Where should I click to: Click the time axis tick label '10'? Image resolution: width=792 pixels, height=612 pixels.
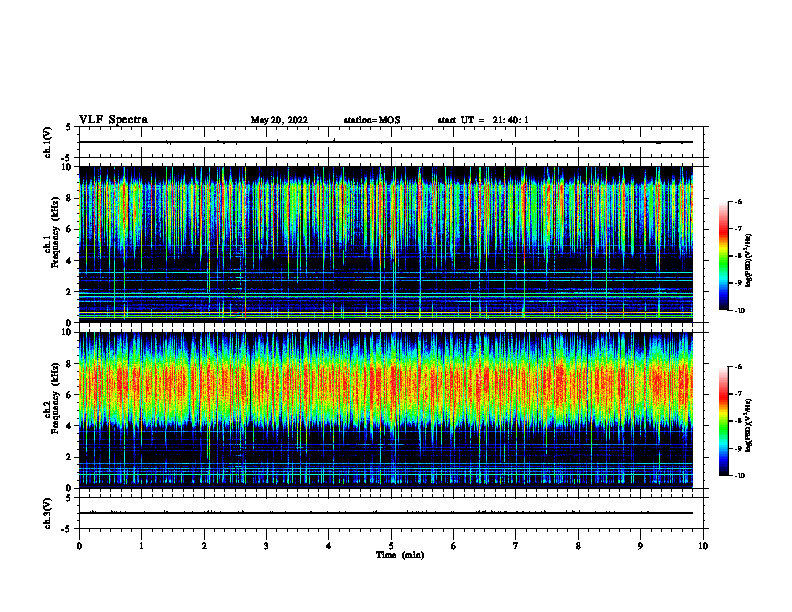click(x=703, y=546)
